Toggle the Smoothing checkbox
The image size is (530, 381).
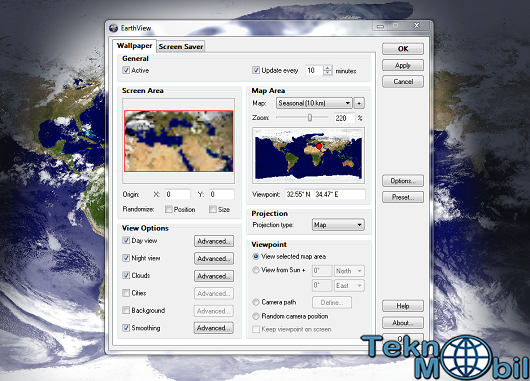tap(126, 328)
